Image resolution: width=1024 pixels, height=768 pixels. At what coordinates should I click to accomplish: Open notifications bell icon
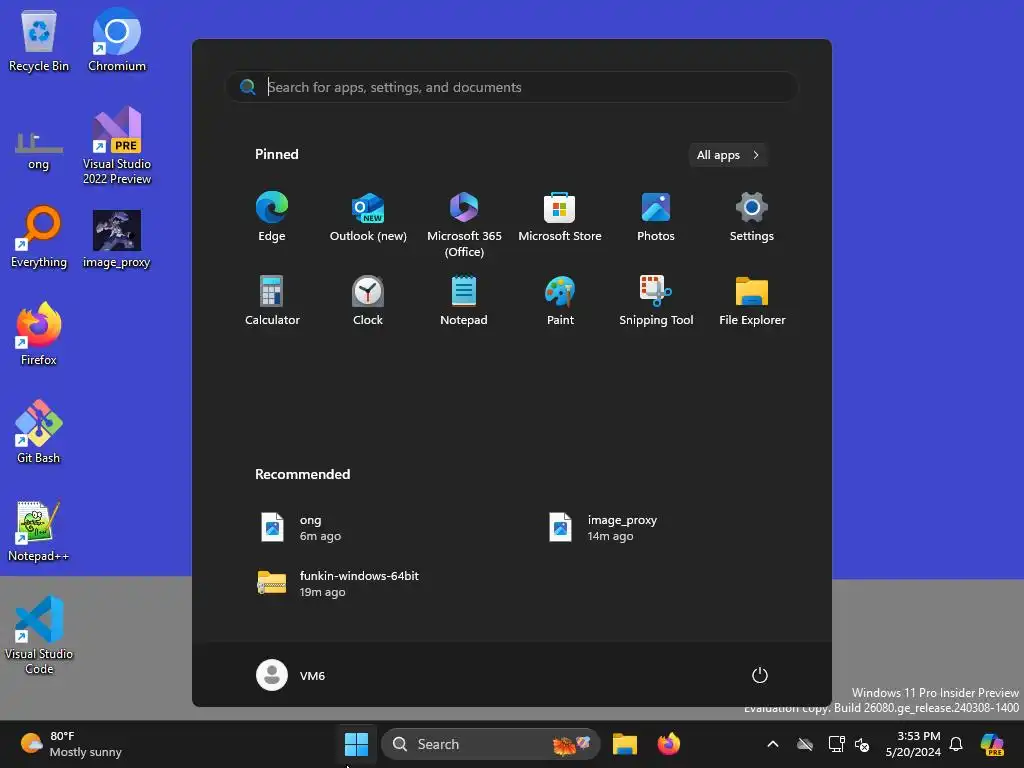[x=956, y=744]
